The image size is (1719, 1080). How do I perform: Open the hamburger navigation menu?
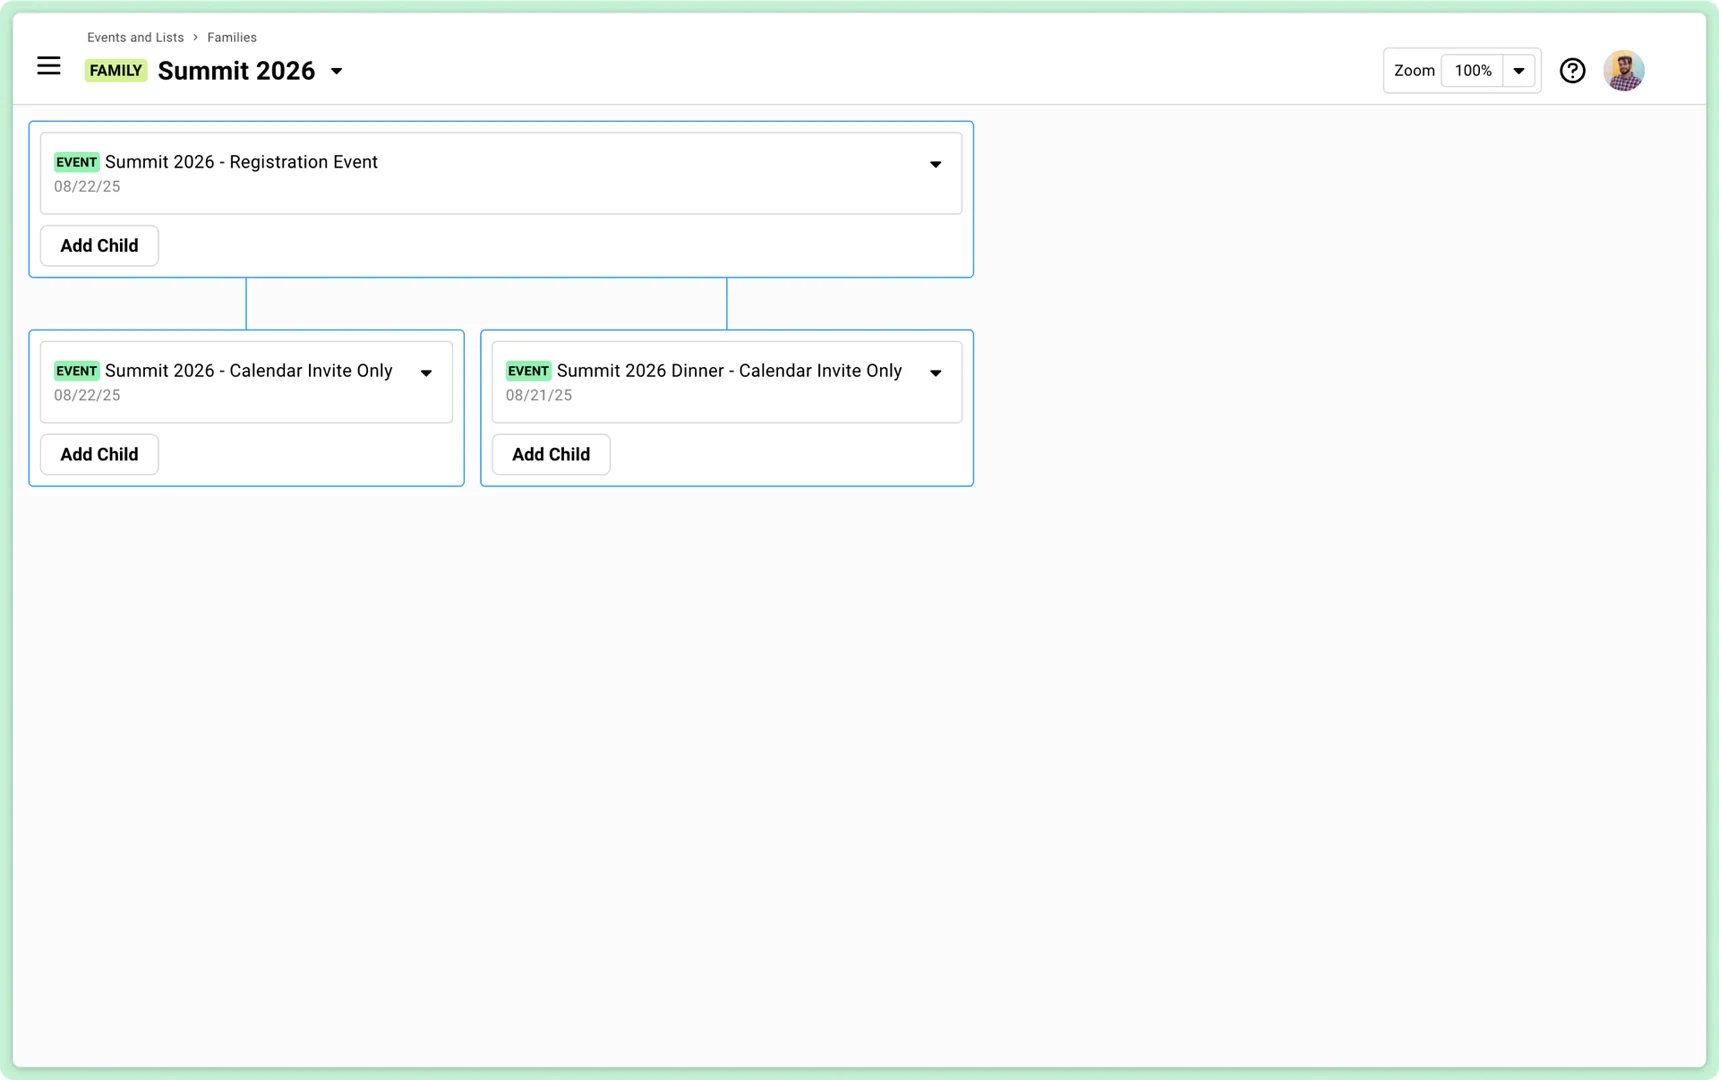(x=48, y=67)
